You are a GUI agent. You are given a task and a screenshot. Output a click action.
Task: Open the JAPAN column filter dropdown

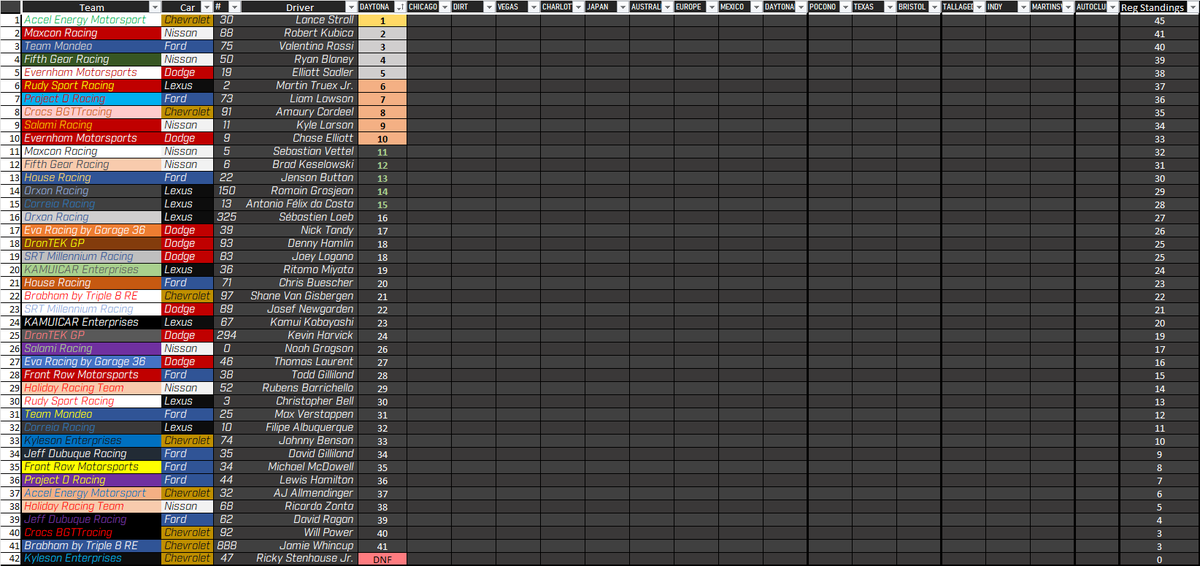[622, 7]
